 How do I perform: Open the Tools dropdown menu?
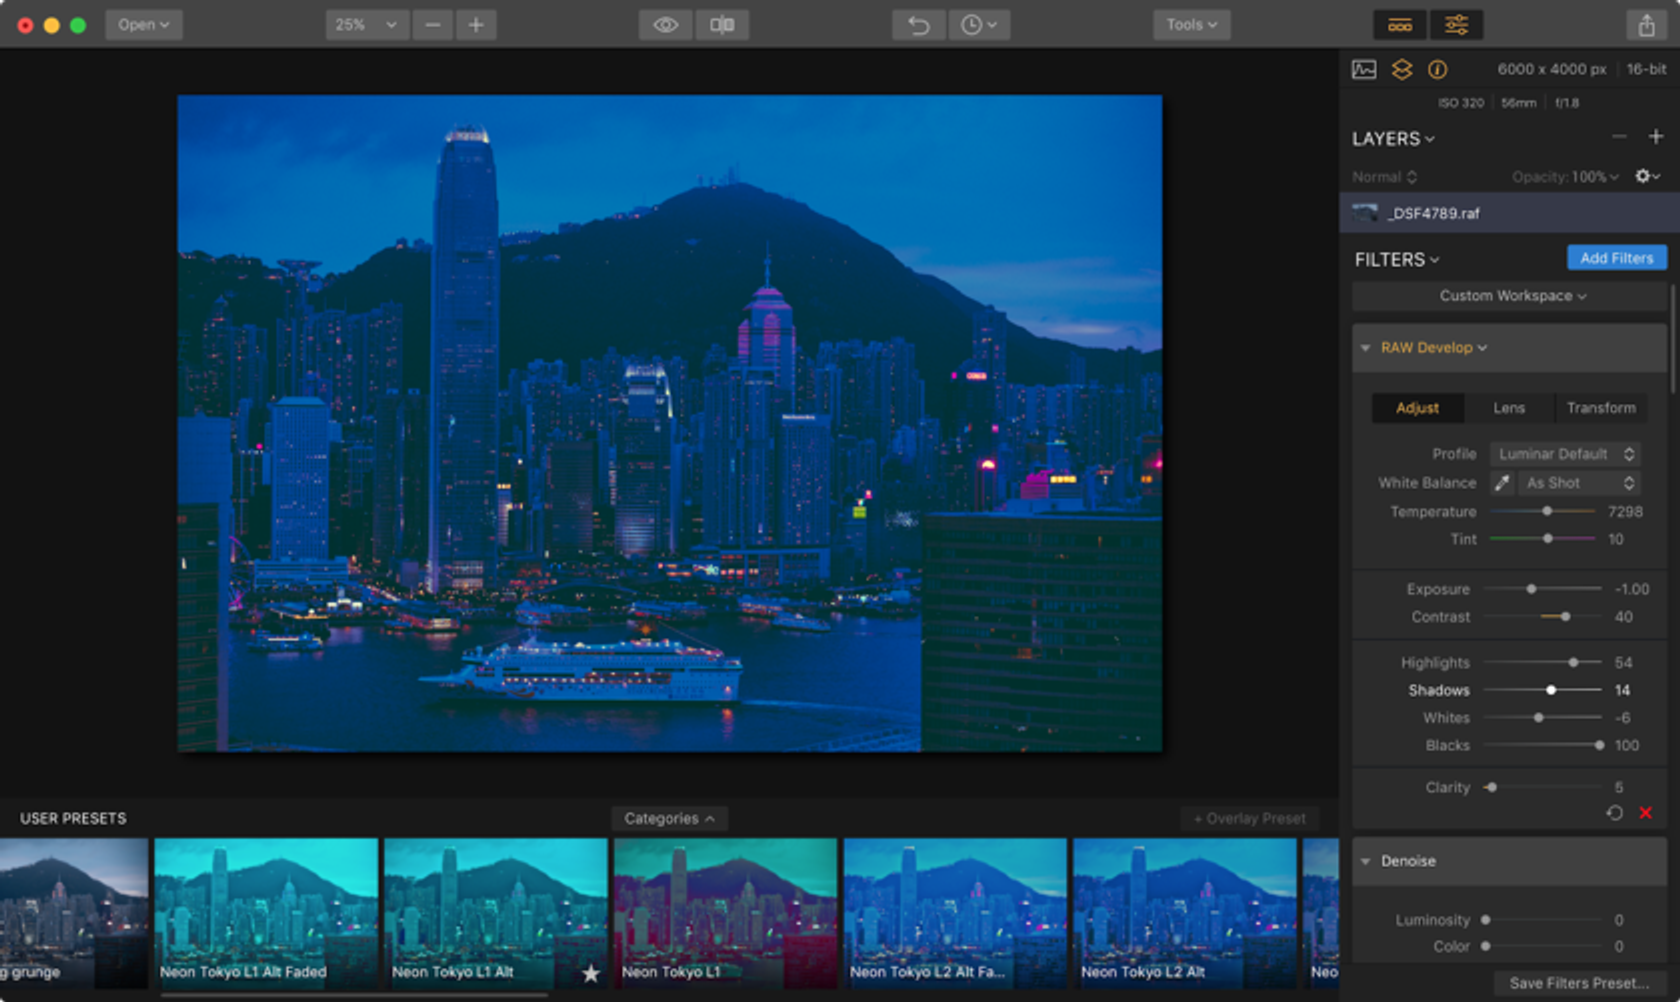coord(1191,25)
